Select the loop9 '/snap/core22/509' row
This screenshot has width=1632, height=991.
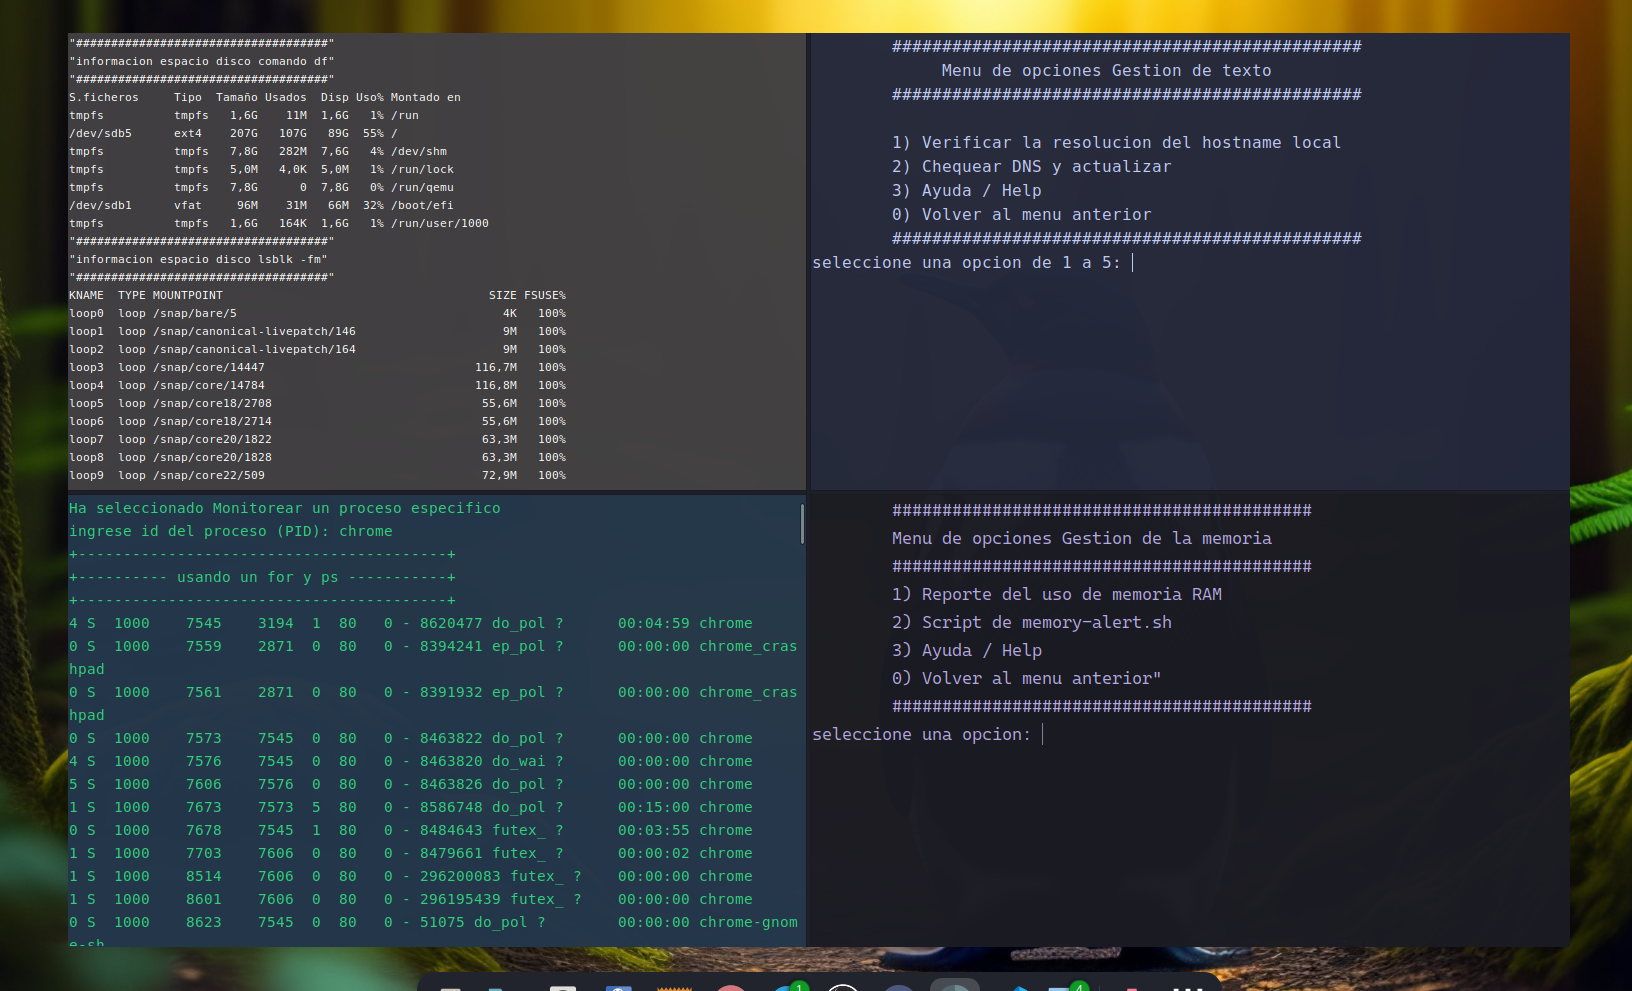tap(317, 476)
